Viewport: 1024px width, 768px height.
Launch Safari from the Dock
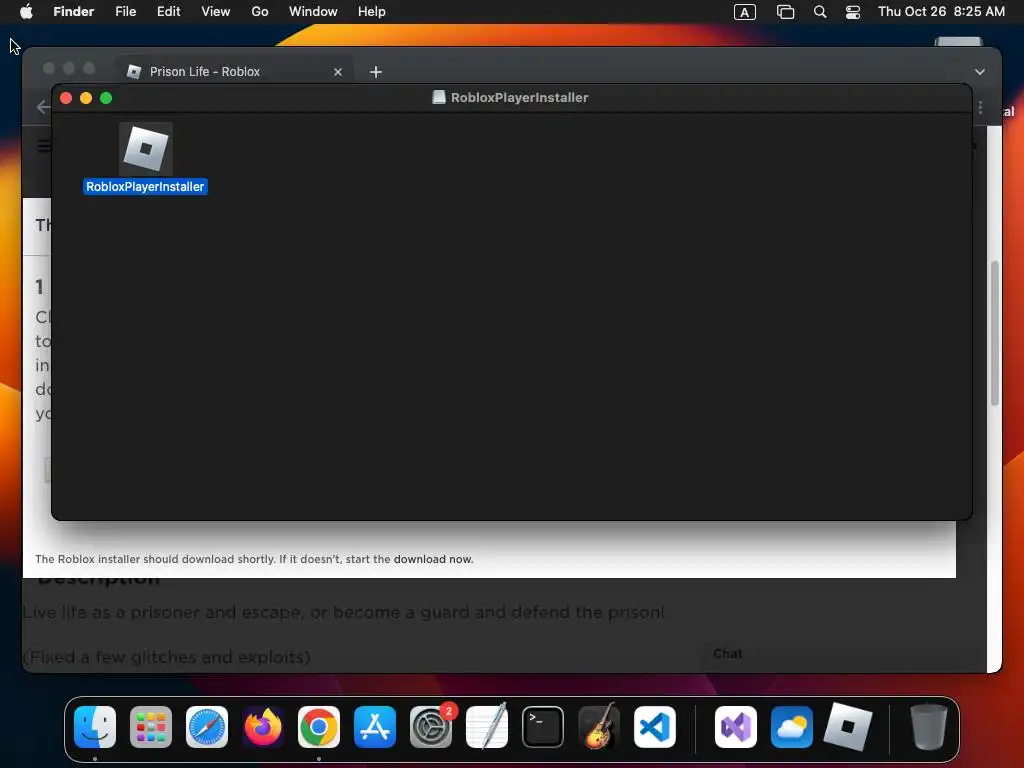pyautogui.click(x=207, y=727)
